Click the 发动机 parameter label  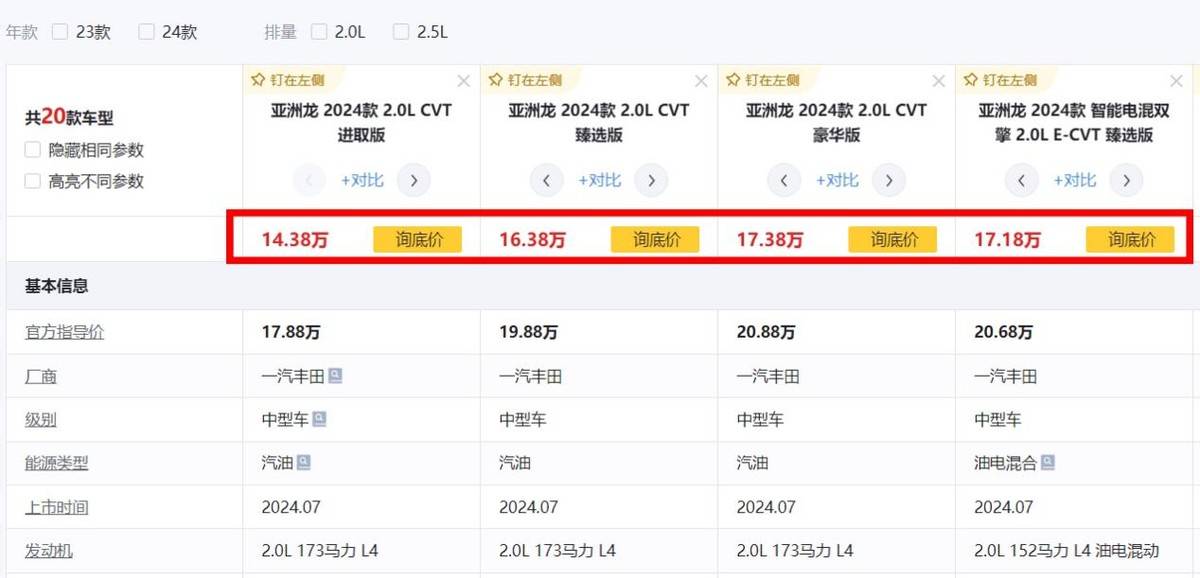click(x=49, y=551)
